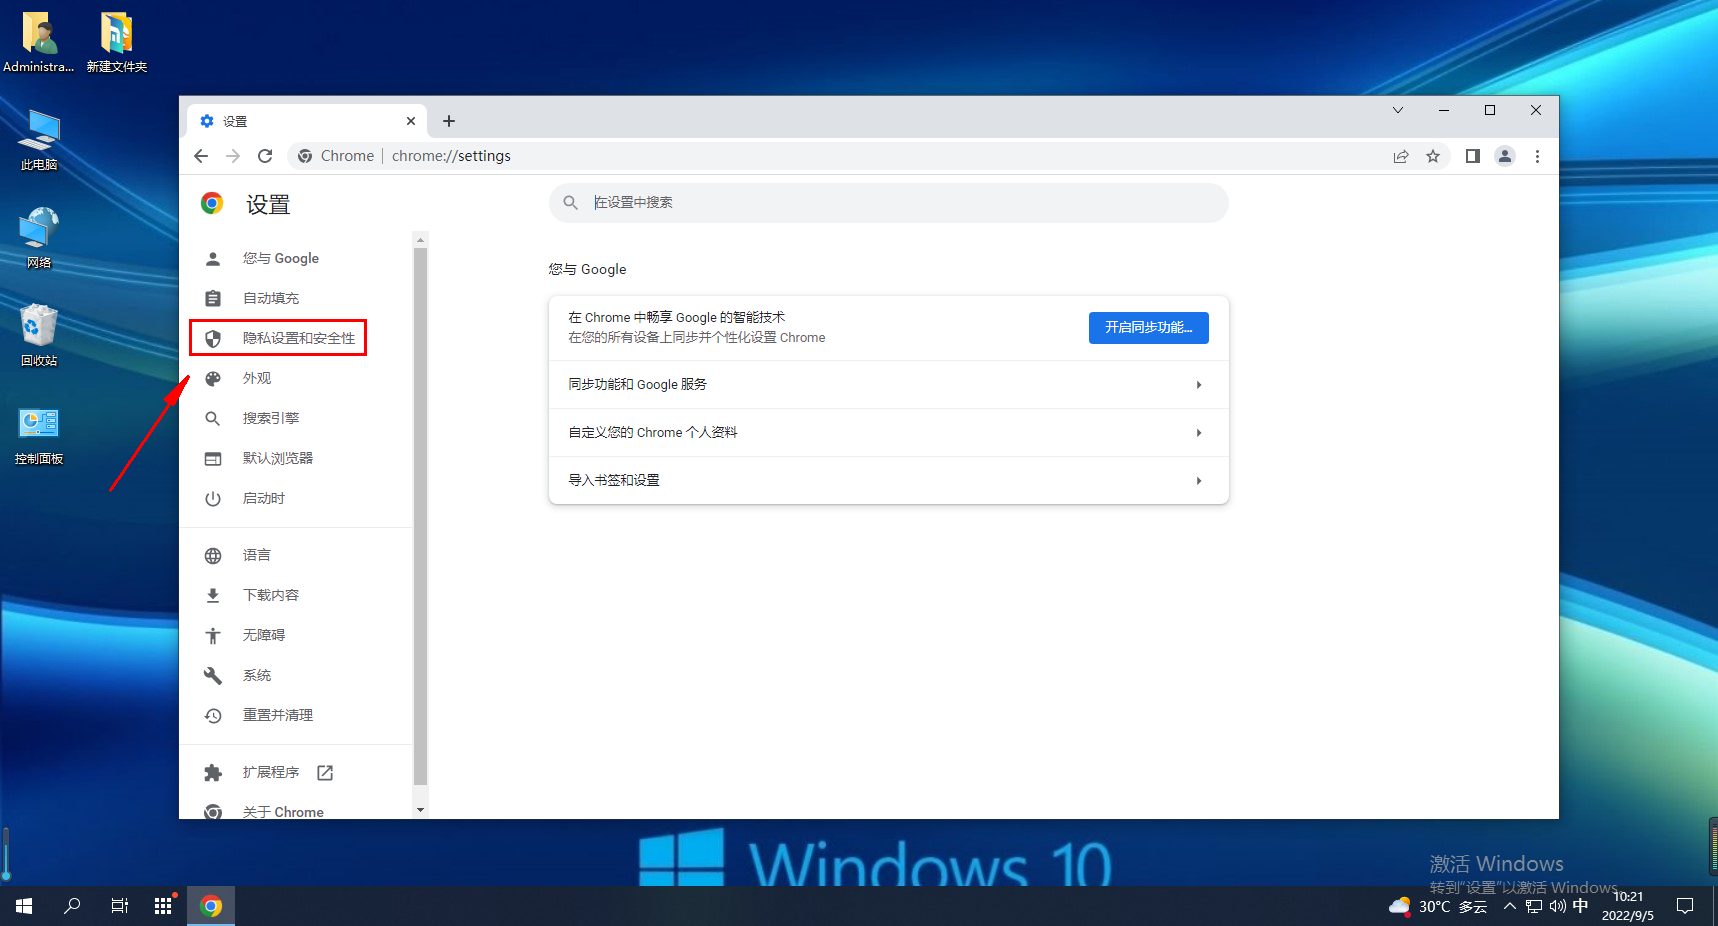The image size is (1718, 926).
Task: Click the sidebar scroll down arrow
Action: 420,810
